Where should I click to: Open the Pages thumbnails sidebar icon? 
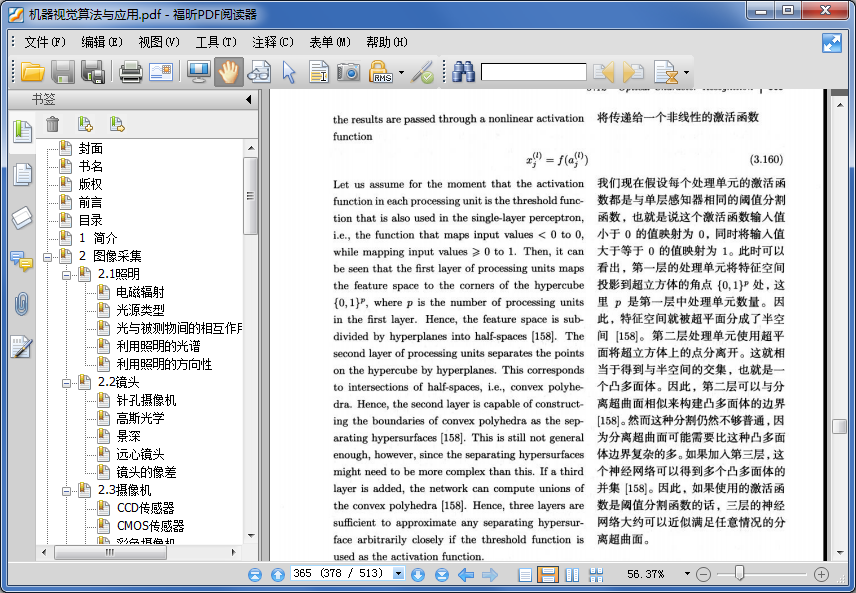22,175
